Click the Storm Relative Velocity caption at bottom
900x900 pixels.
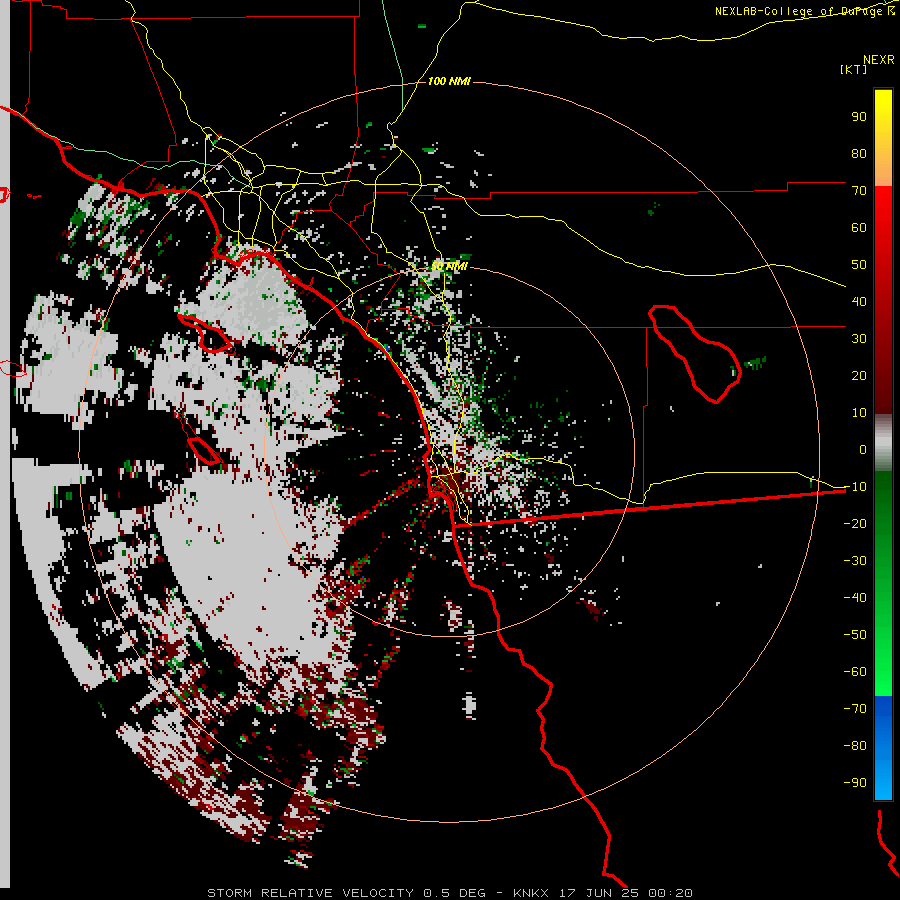click(x=449, y=893)
